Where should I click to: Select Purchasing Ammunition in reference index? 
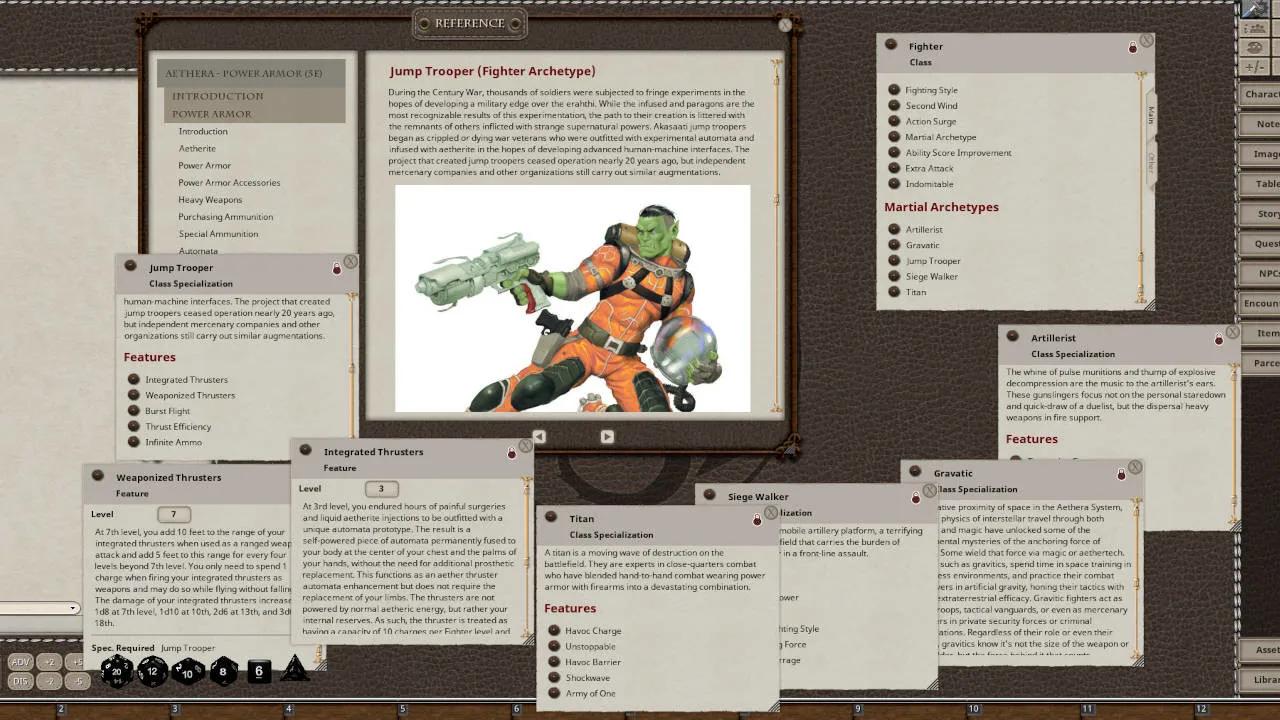pyautogui.click(x=225, y=216)
